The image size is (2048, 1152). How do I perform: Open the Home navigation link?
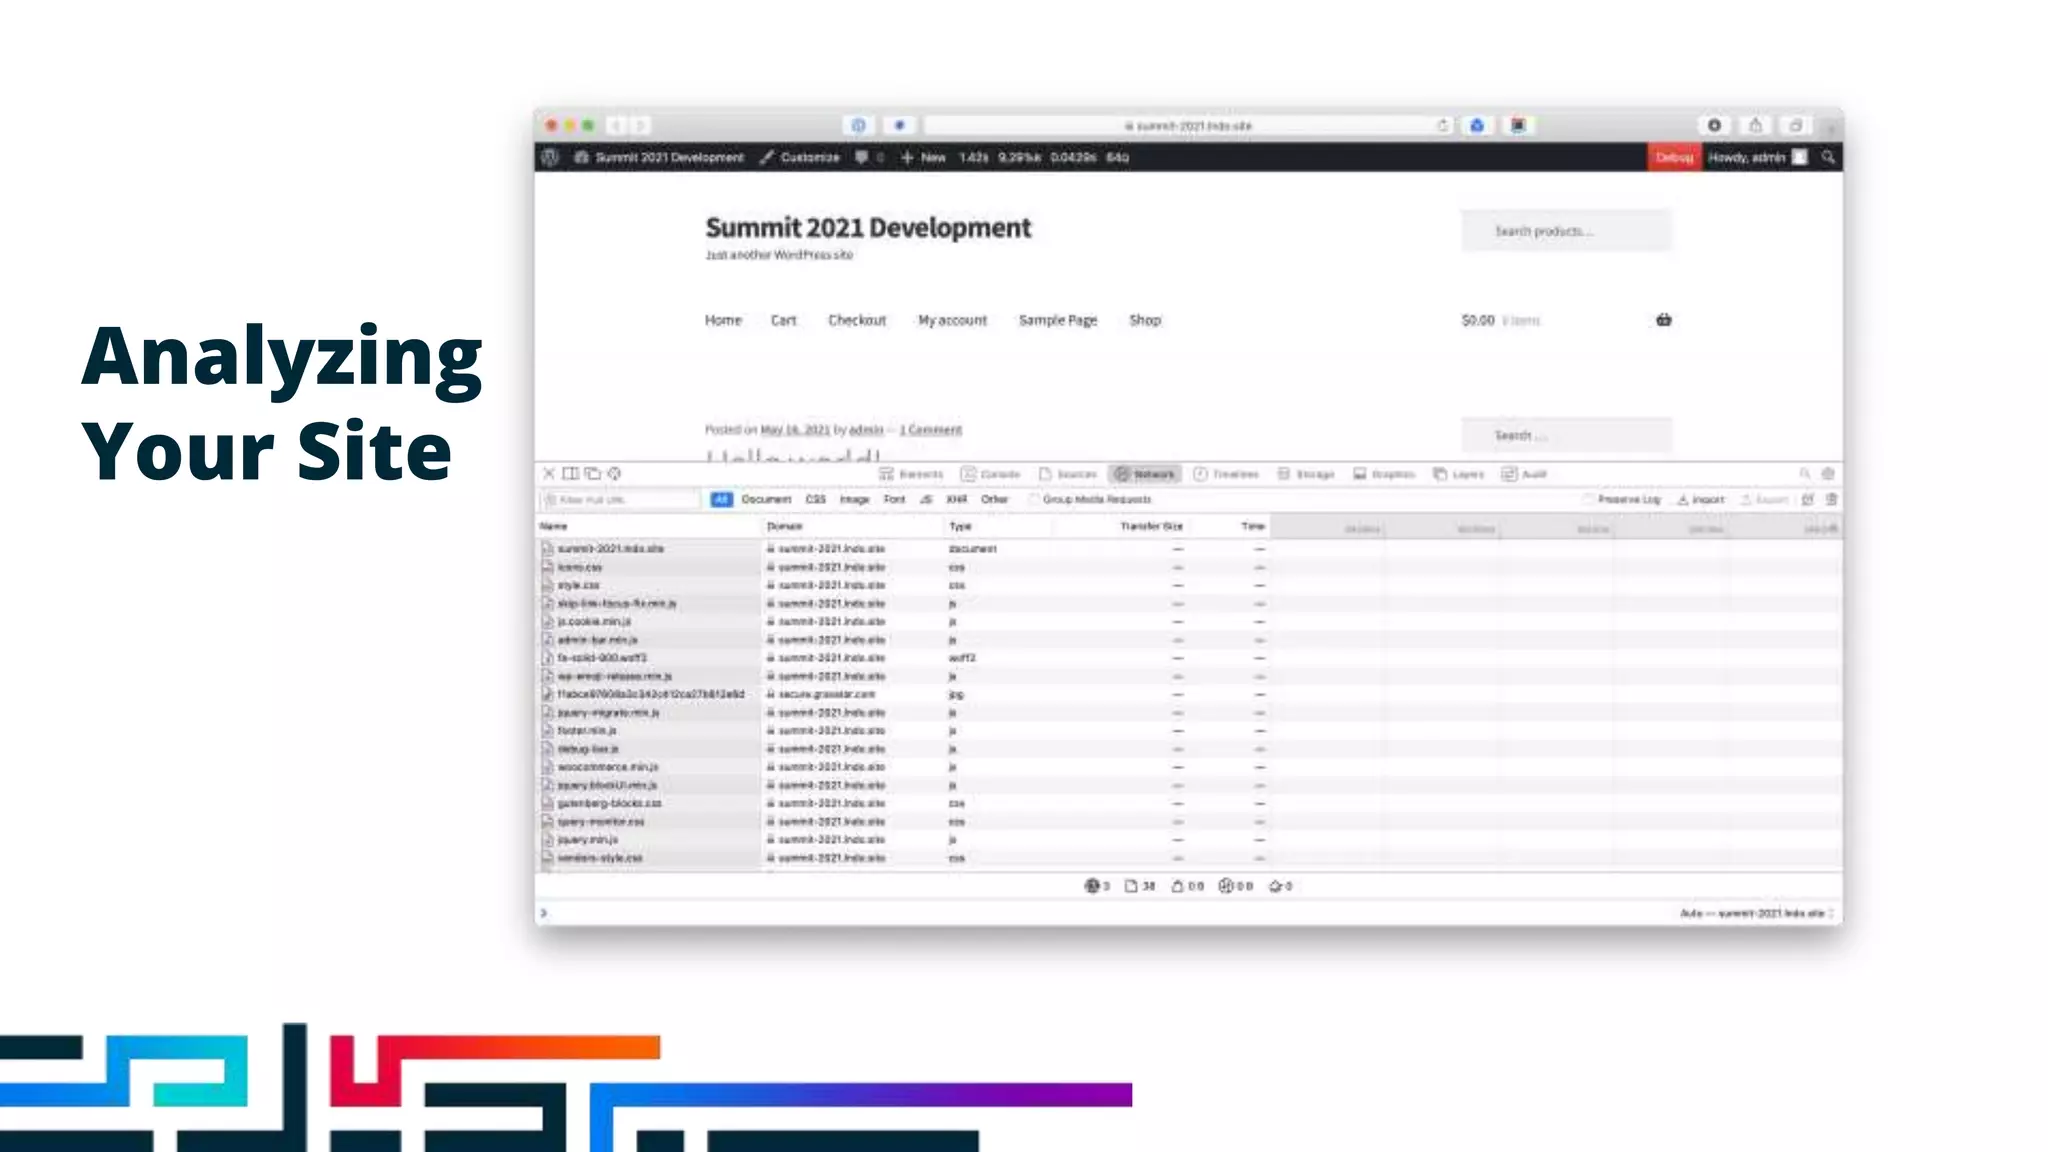[723, 320]
